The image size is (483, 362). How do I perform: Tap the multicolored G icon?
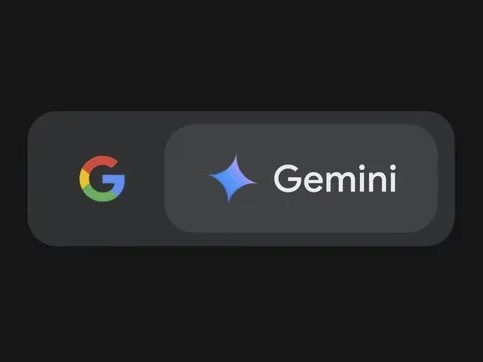102,179
